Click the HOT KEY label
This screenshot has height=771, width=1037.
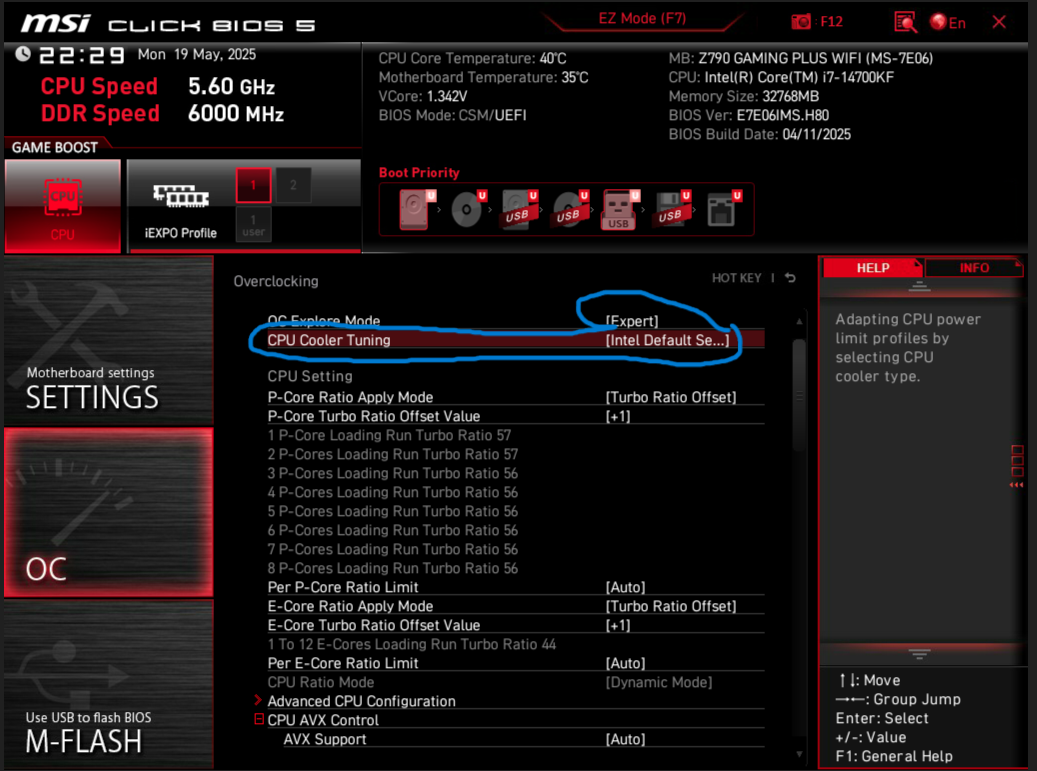click(736, 278)
